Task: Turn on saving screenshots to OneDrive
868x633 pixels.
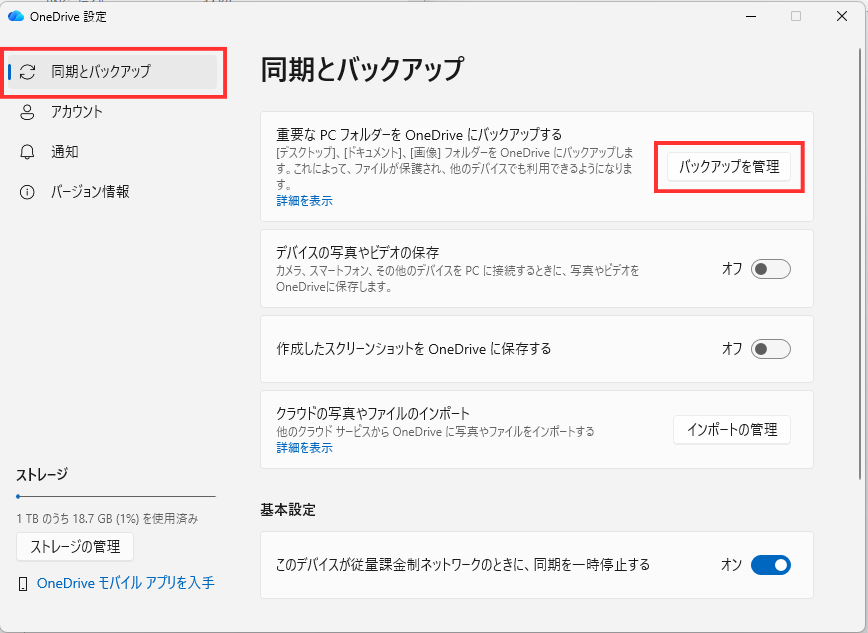Action: point(770,350)
